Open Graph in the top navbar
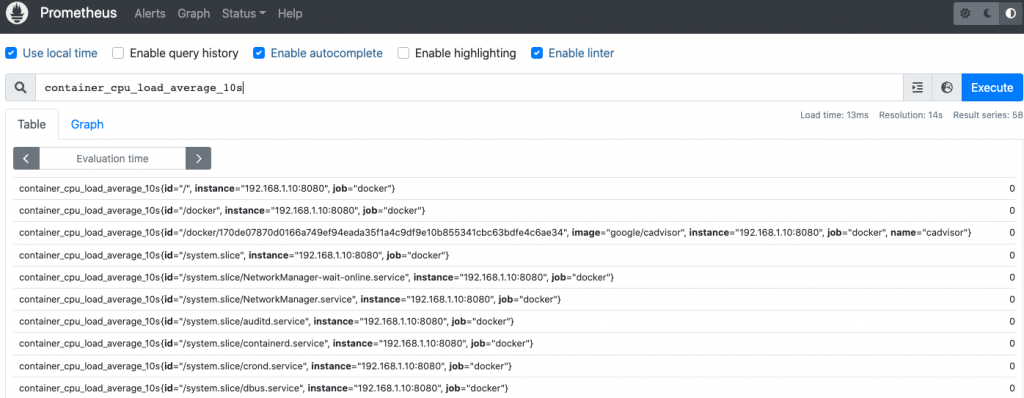 click(x=194, y=13)
